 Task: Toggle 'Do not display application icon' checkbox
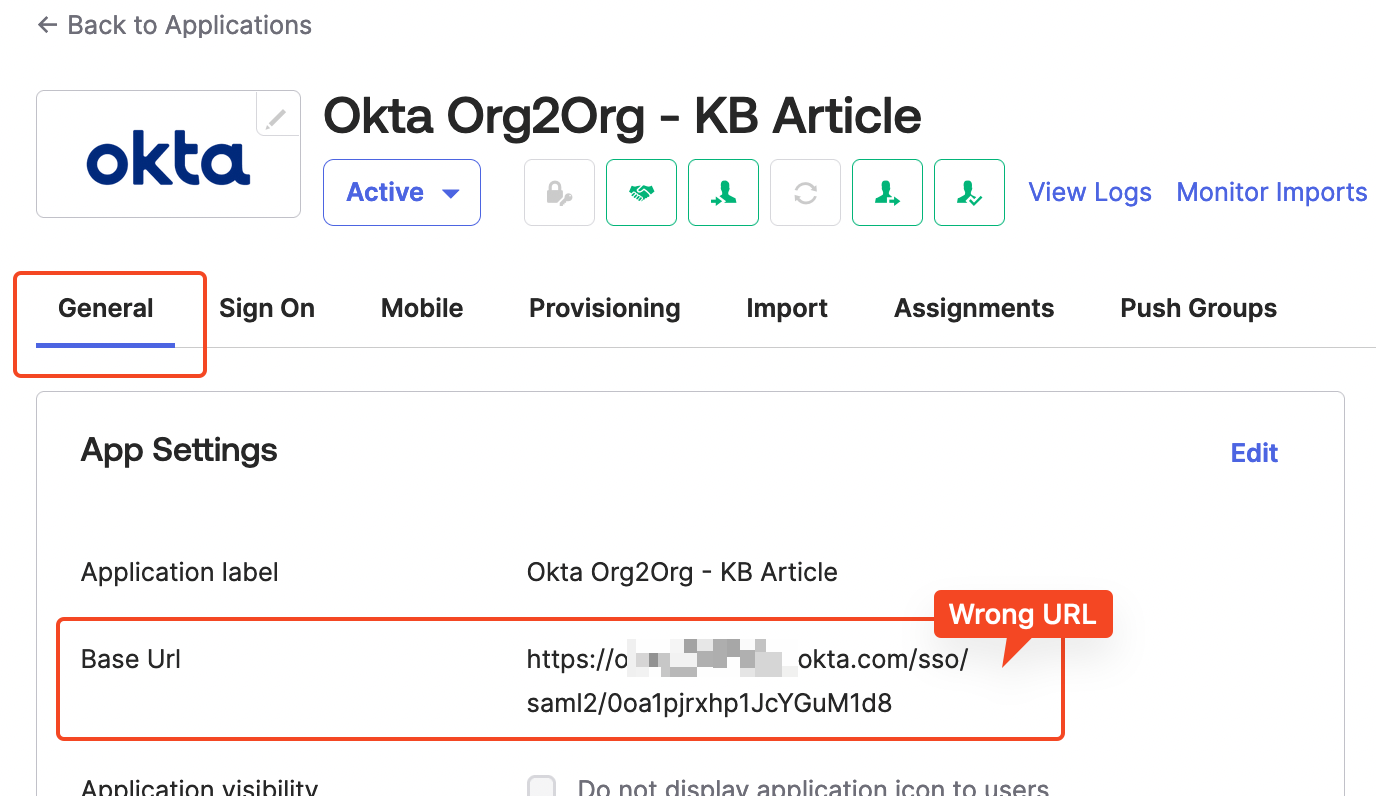541,787
